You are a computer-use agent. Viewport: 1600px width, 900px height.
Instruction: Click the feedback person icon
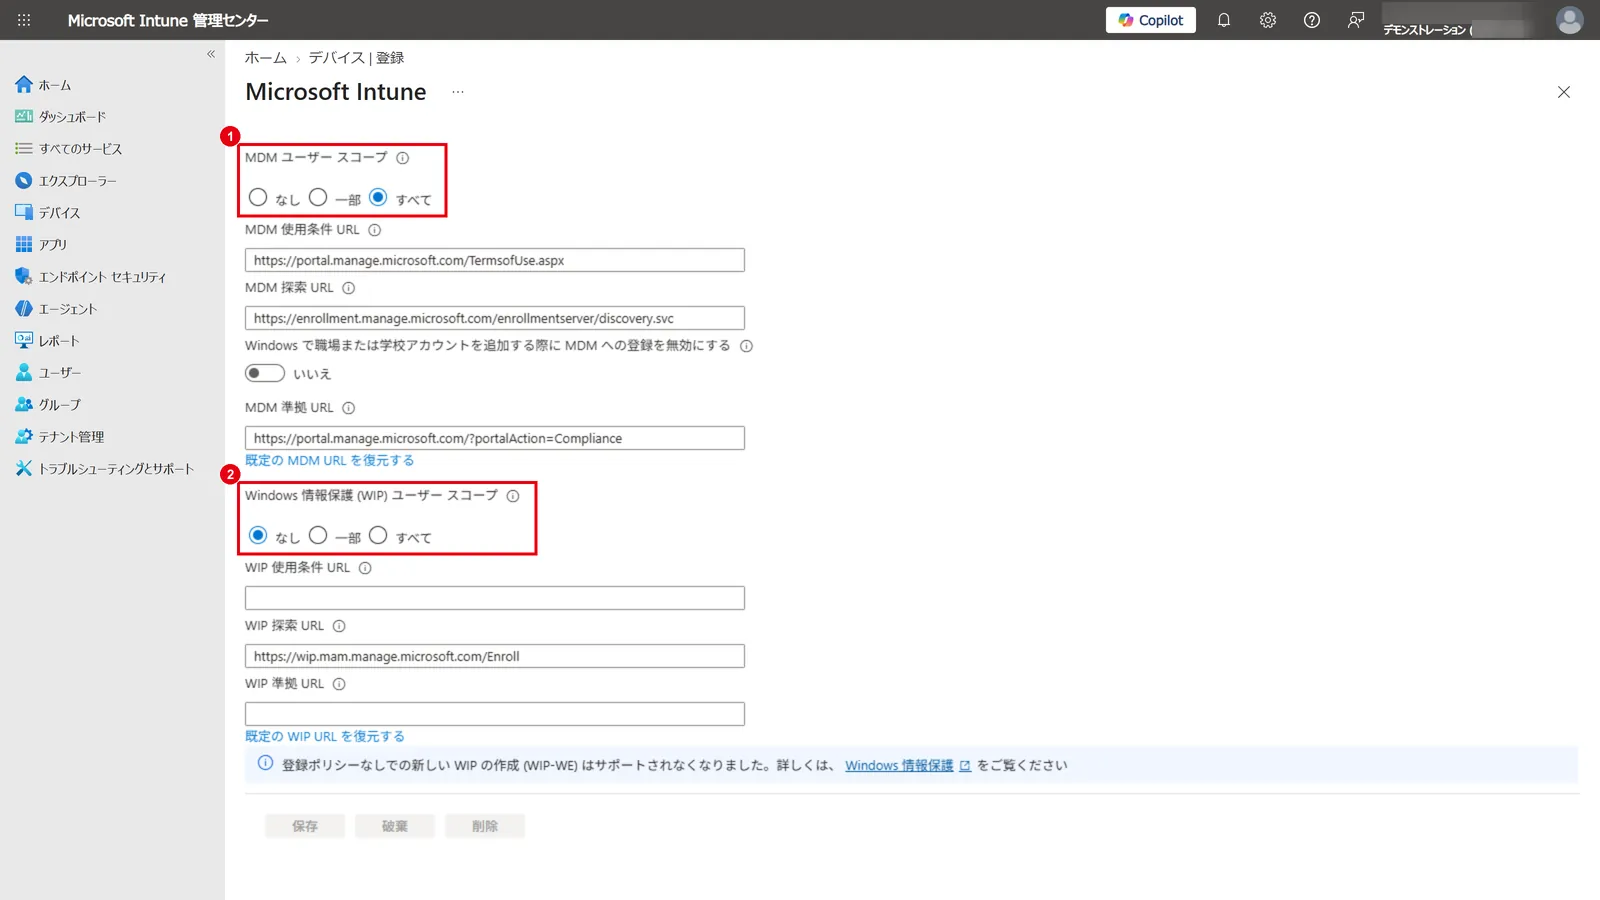tap(1355, 20)
